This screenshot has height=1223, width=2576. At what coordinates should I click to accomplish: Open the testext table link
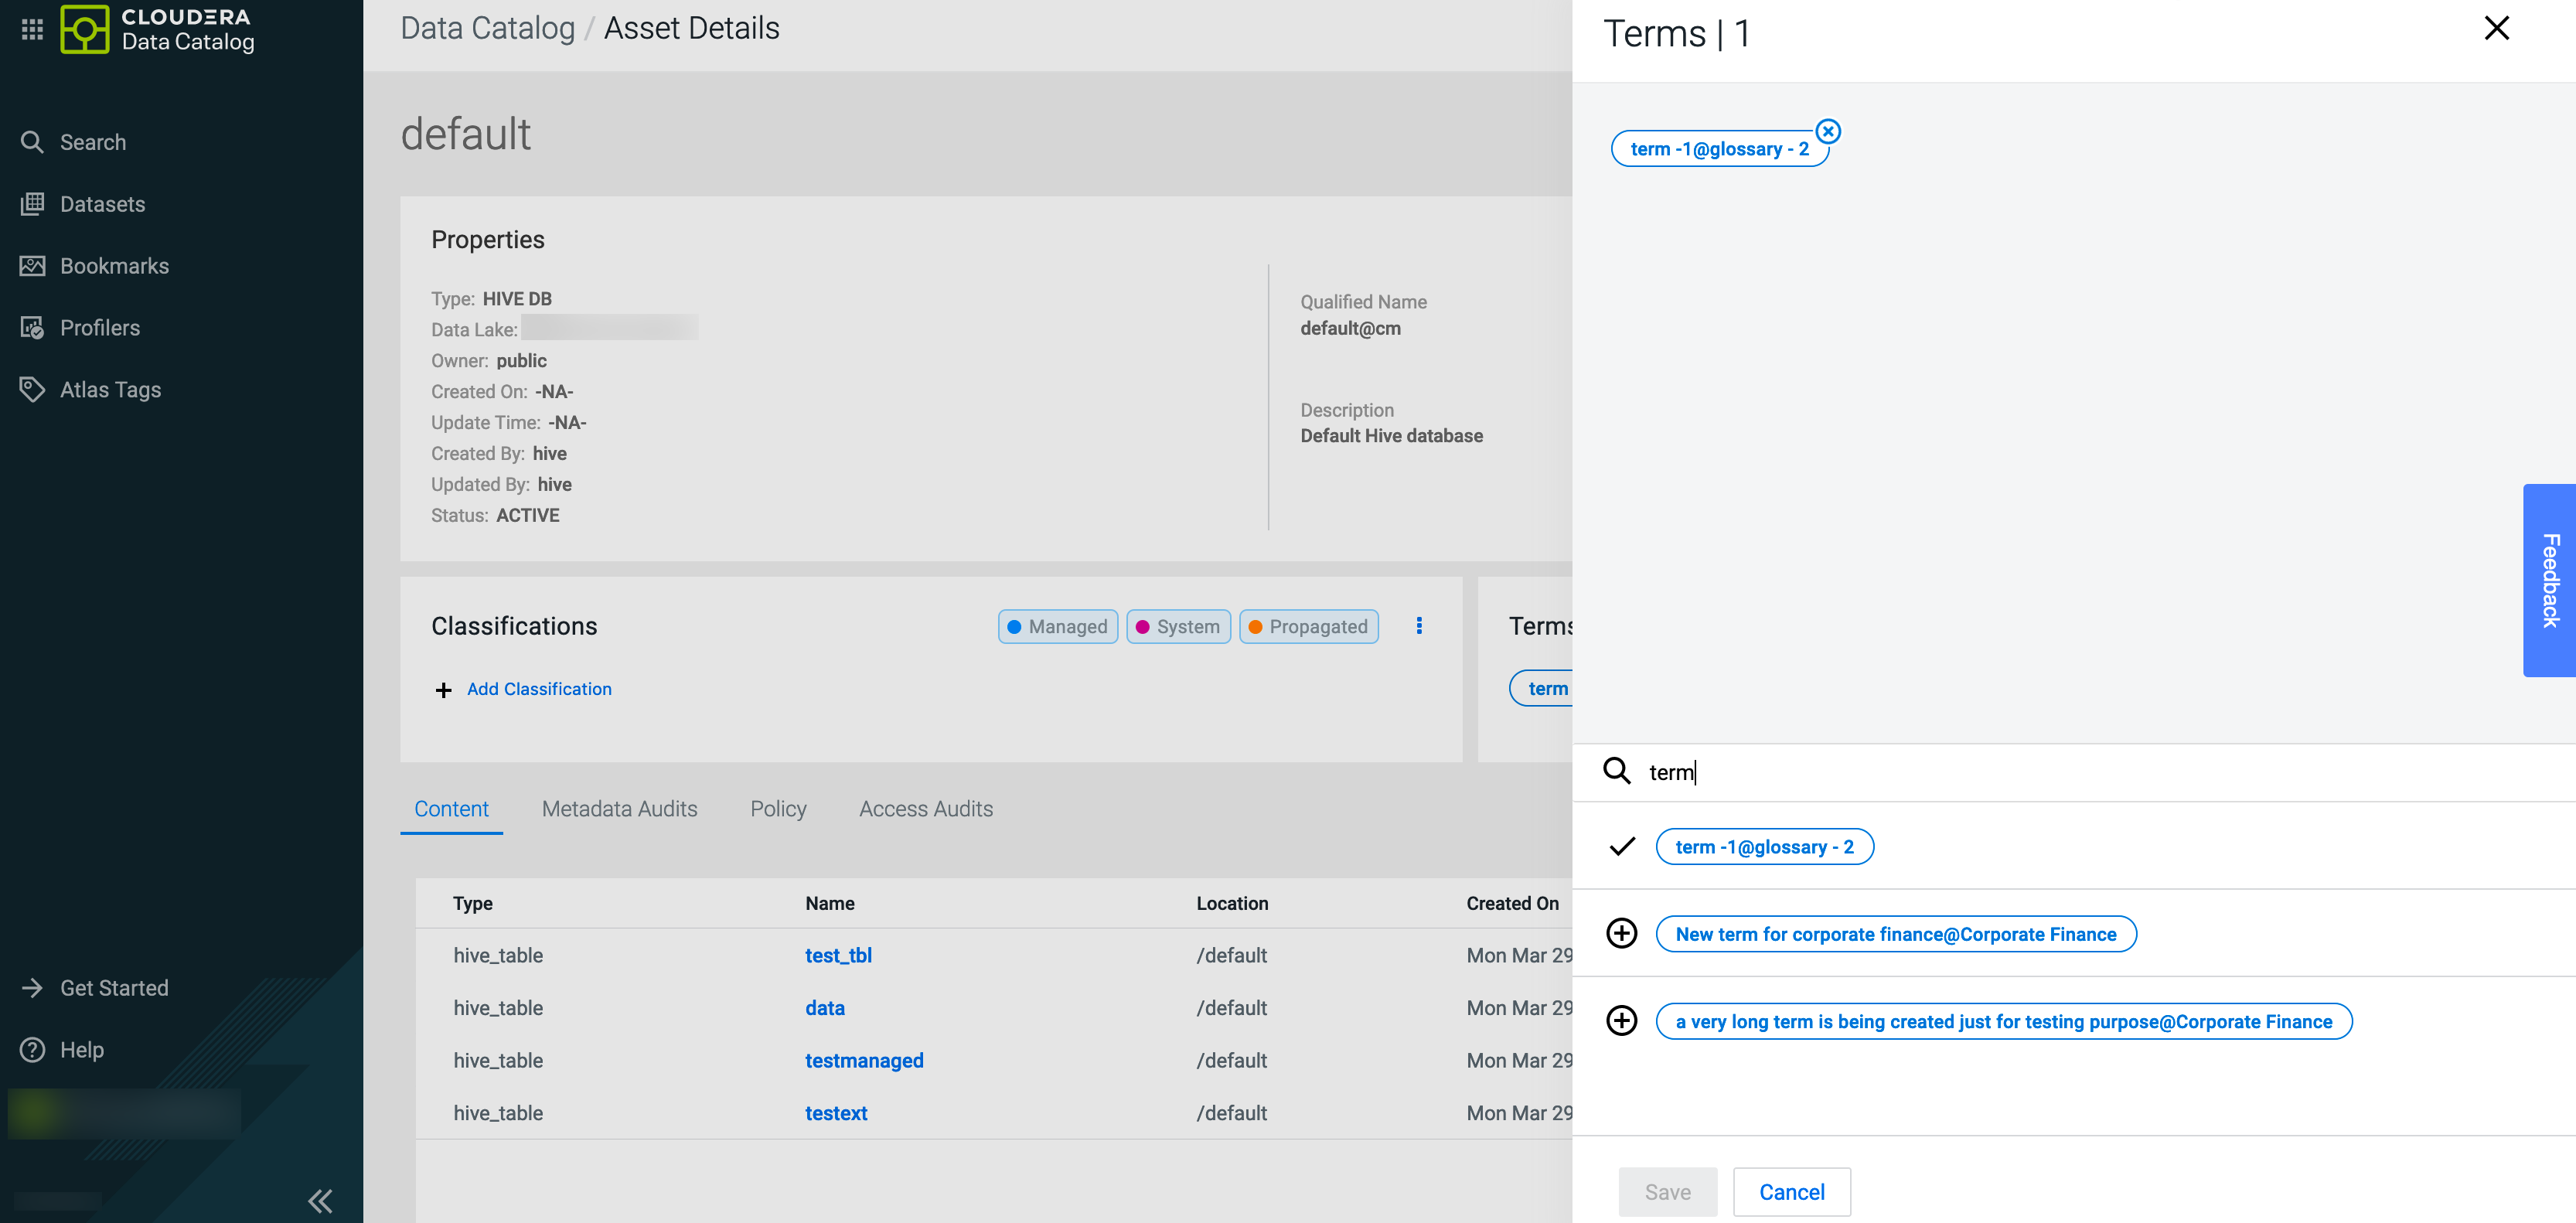pyautogui.click(x=836, y=1113)
